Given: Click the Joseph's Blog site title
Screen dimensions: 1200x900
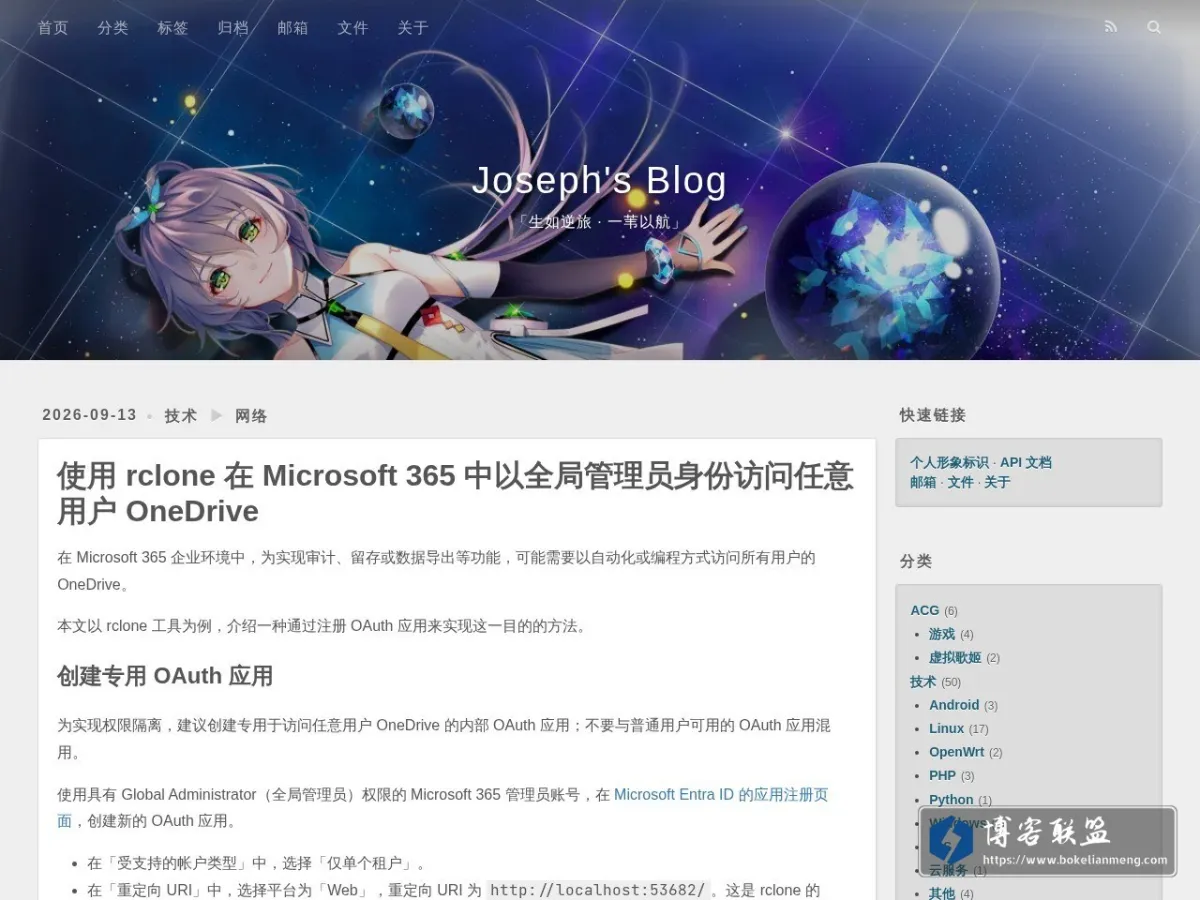Looking at the screenshot, I should 599,181.
